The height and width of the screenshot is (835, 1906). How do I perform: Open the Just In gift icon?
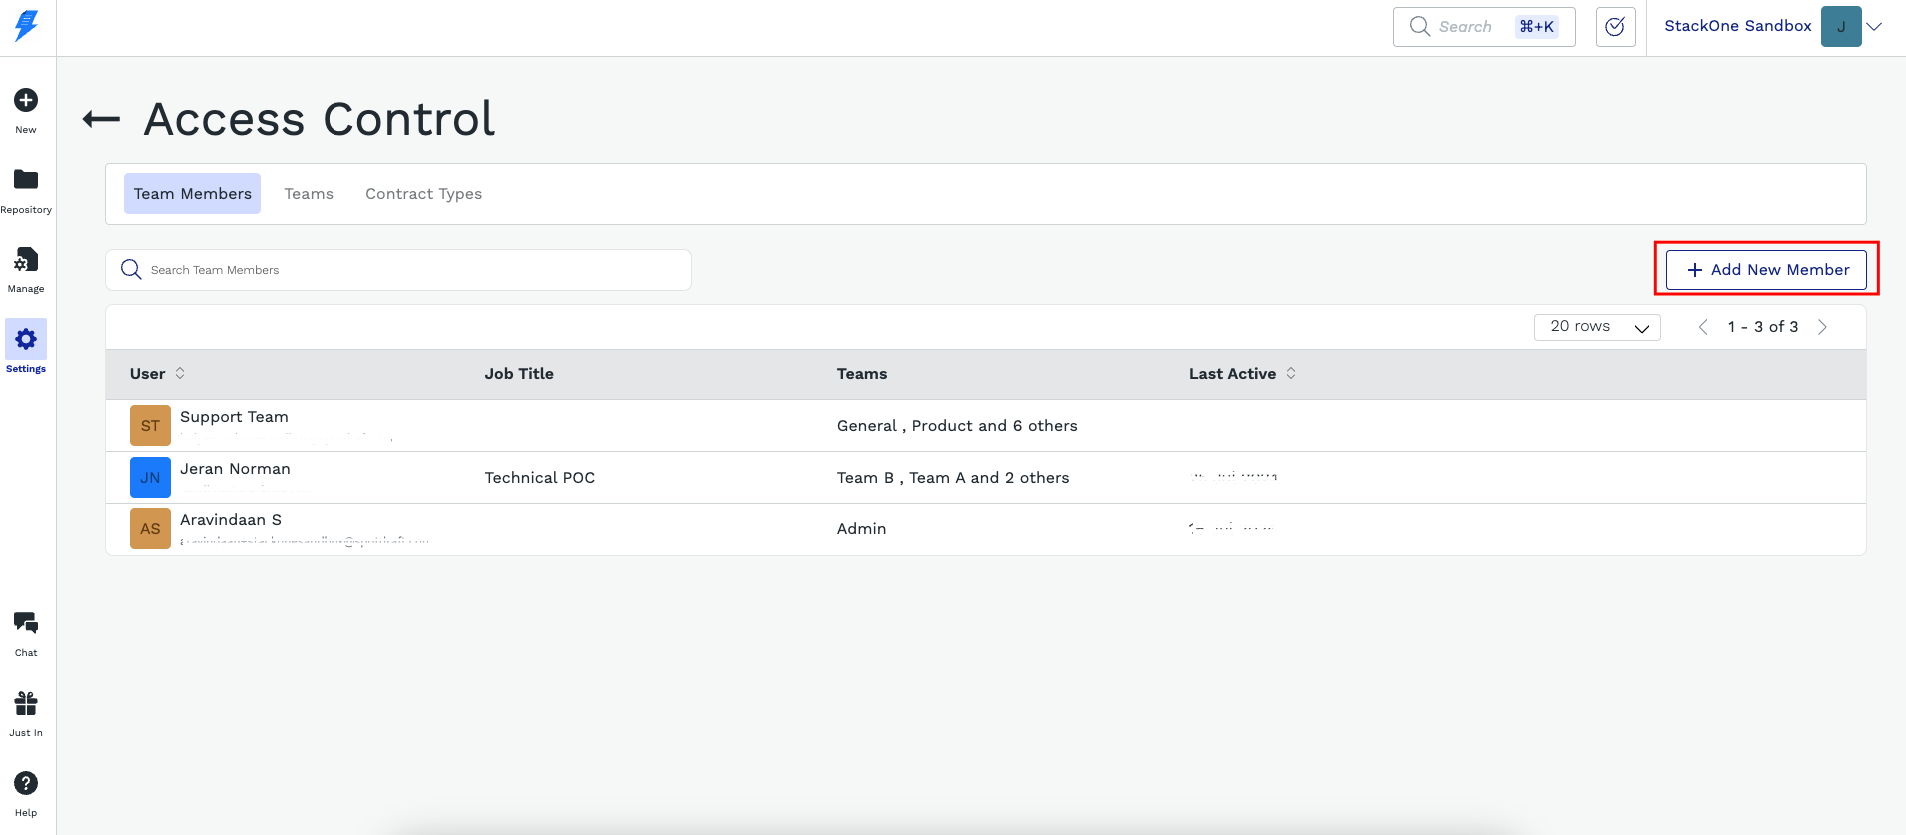[26, 703]
